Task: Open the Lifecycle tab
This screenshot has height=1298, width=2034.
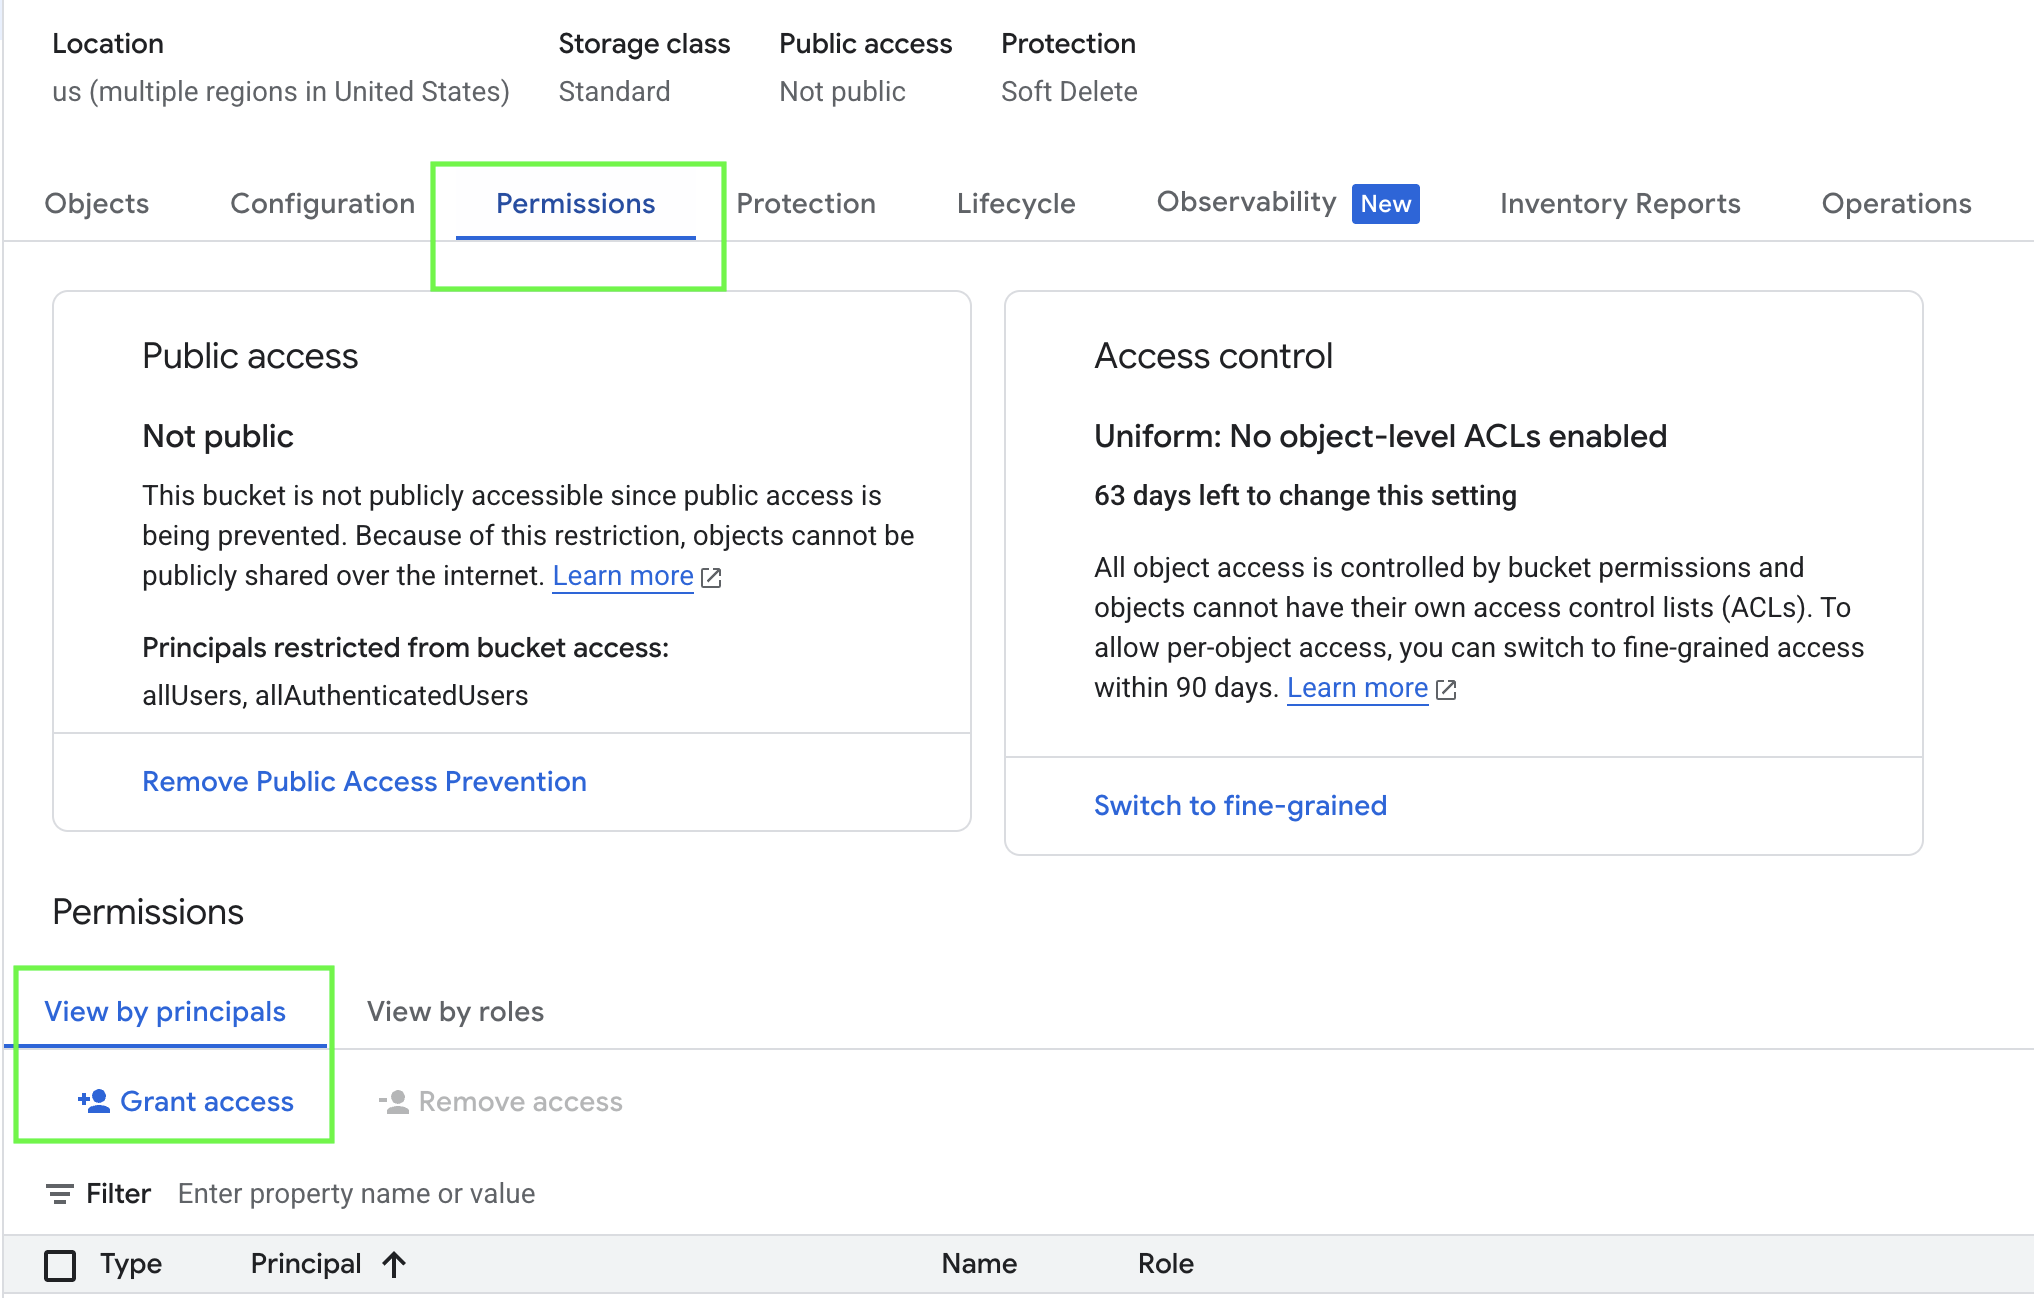Action: click(1015, 204)
